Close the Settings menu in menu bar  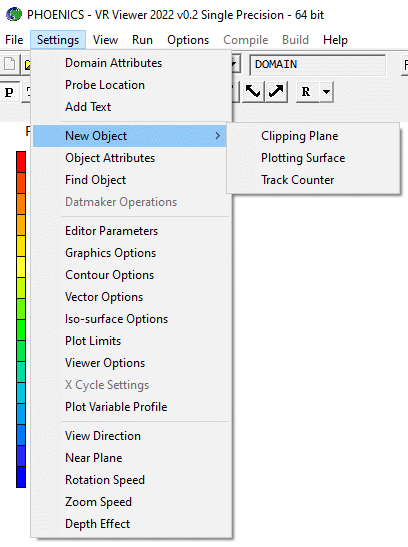coord(58,40)
